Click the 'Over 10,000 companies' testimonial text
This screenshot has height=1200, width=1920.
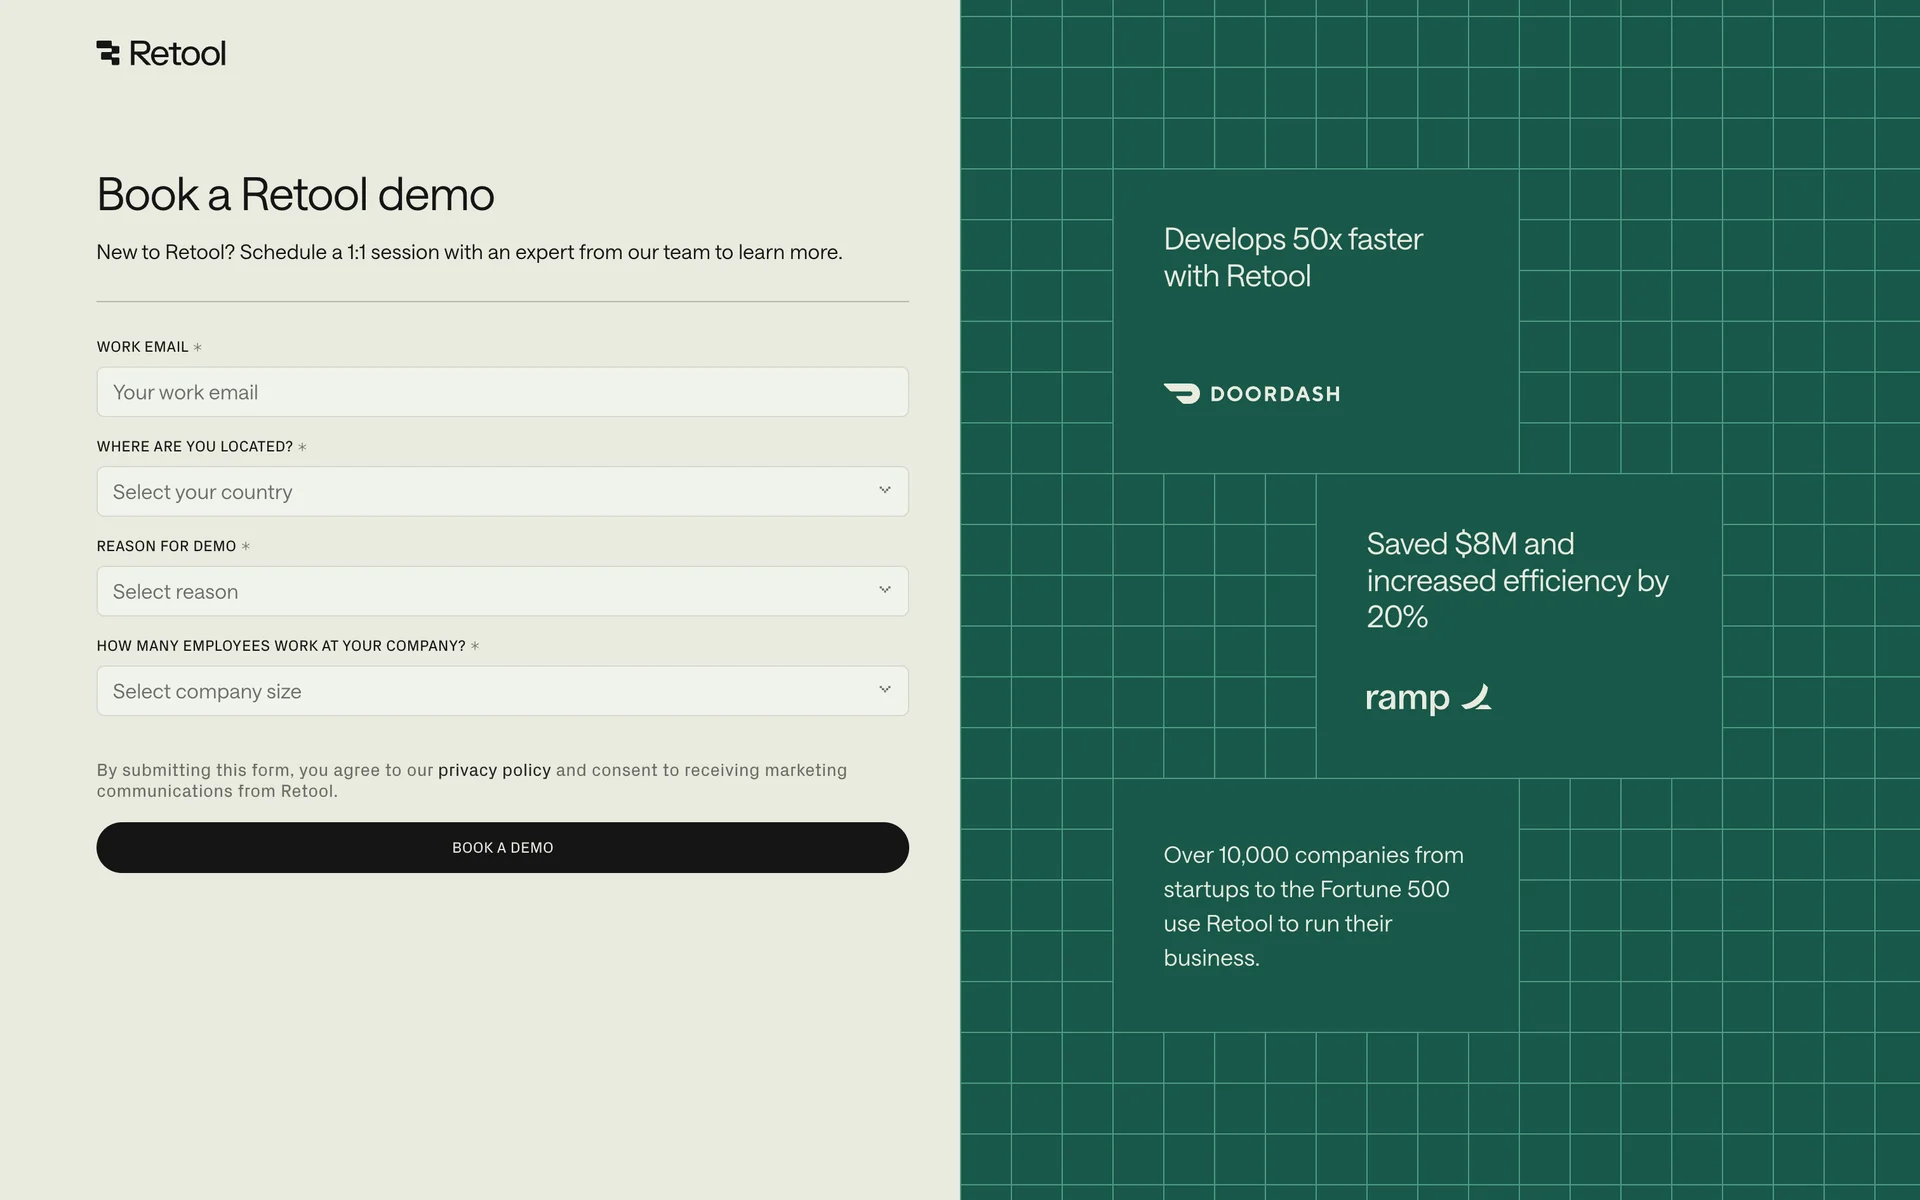[x=1313, y=905]
